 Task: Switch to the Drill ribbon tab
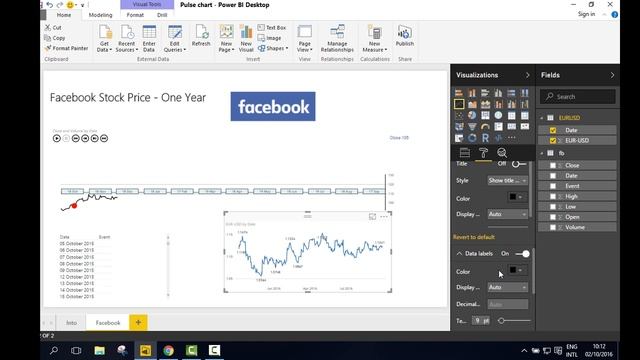pos(162,15)
